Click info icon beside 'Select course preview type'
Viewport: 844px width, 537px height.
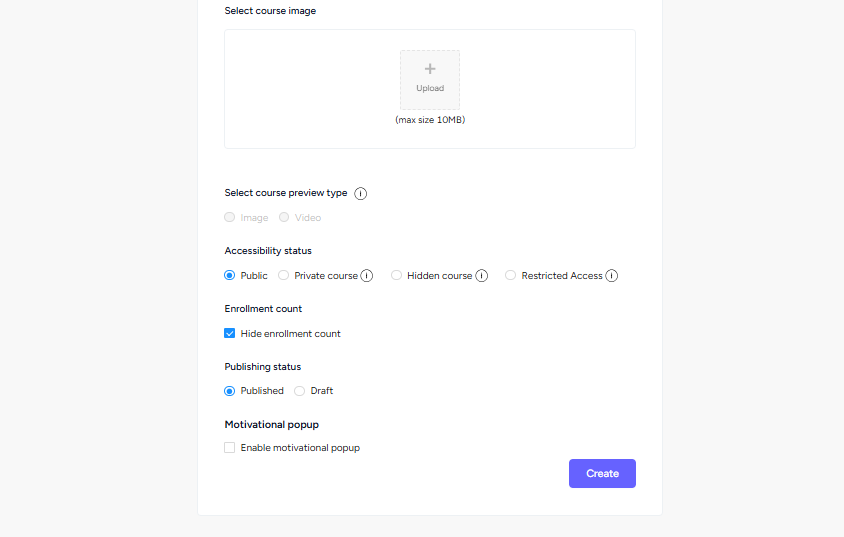[x=361, y=194]
